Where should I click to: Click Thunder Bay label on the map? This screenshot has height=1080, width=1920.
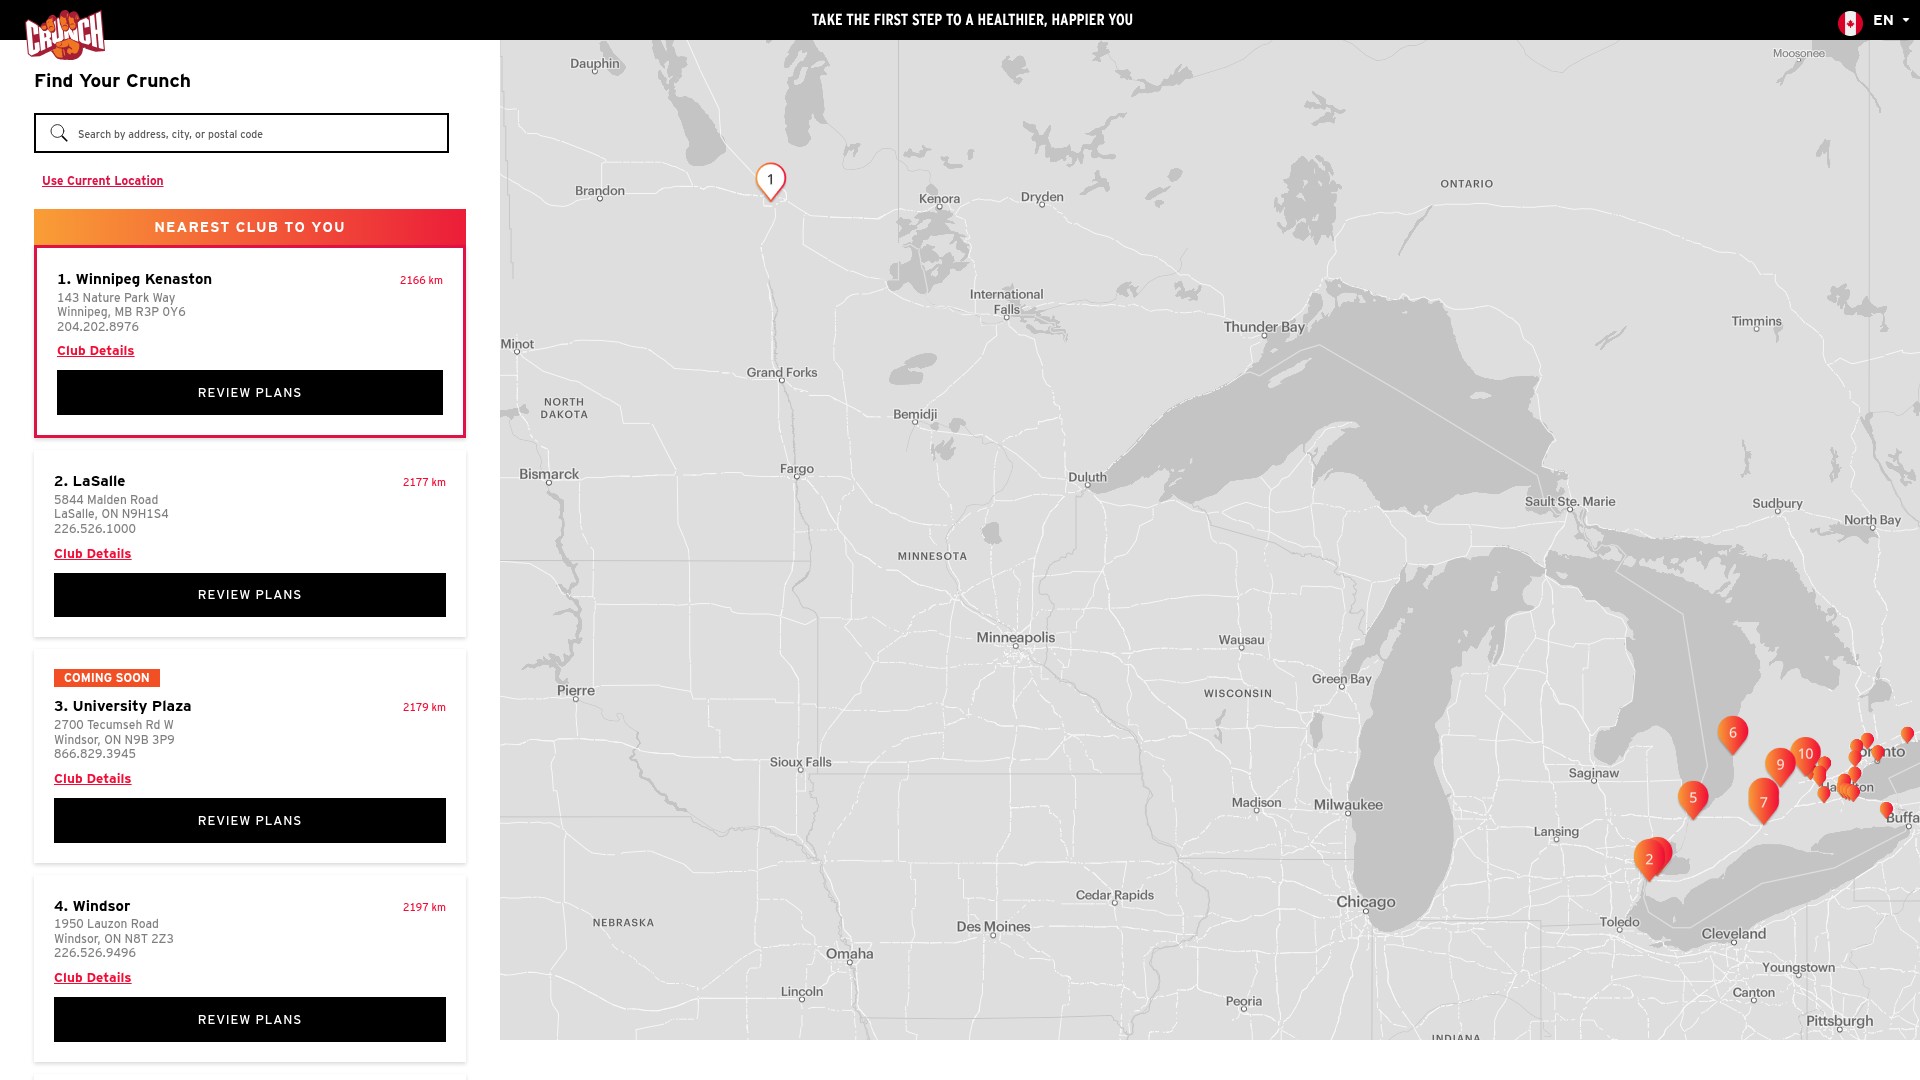pyautogui.click(x=1264, y=327)
